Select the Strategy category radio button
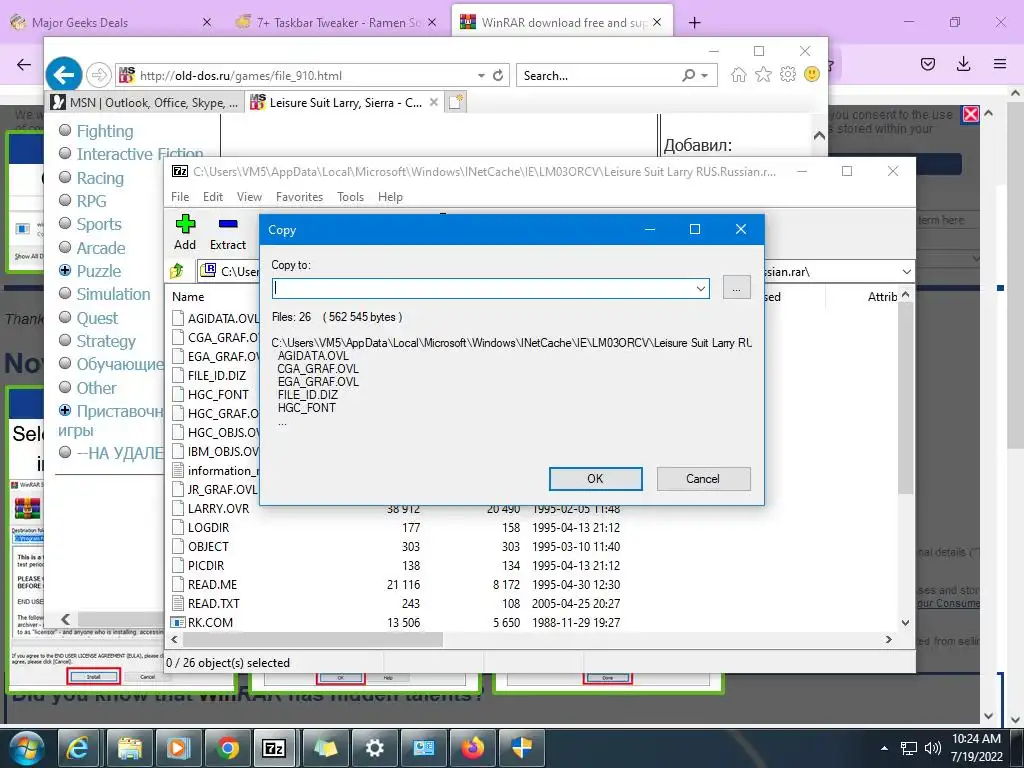1024x768 pixels. 65,340
